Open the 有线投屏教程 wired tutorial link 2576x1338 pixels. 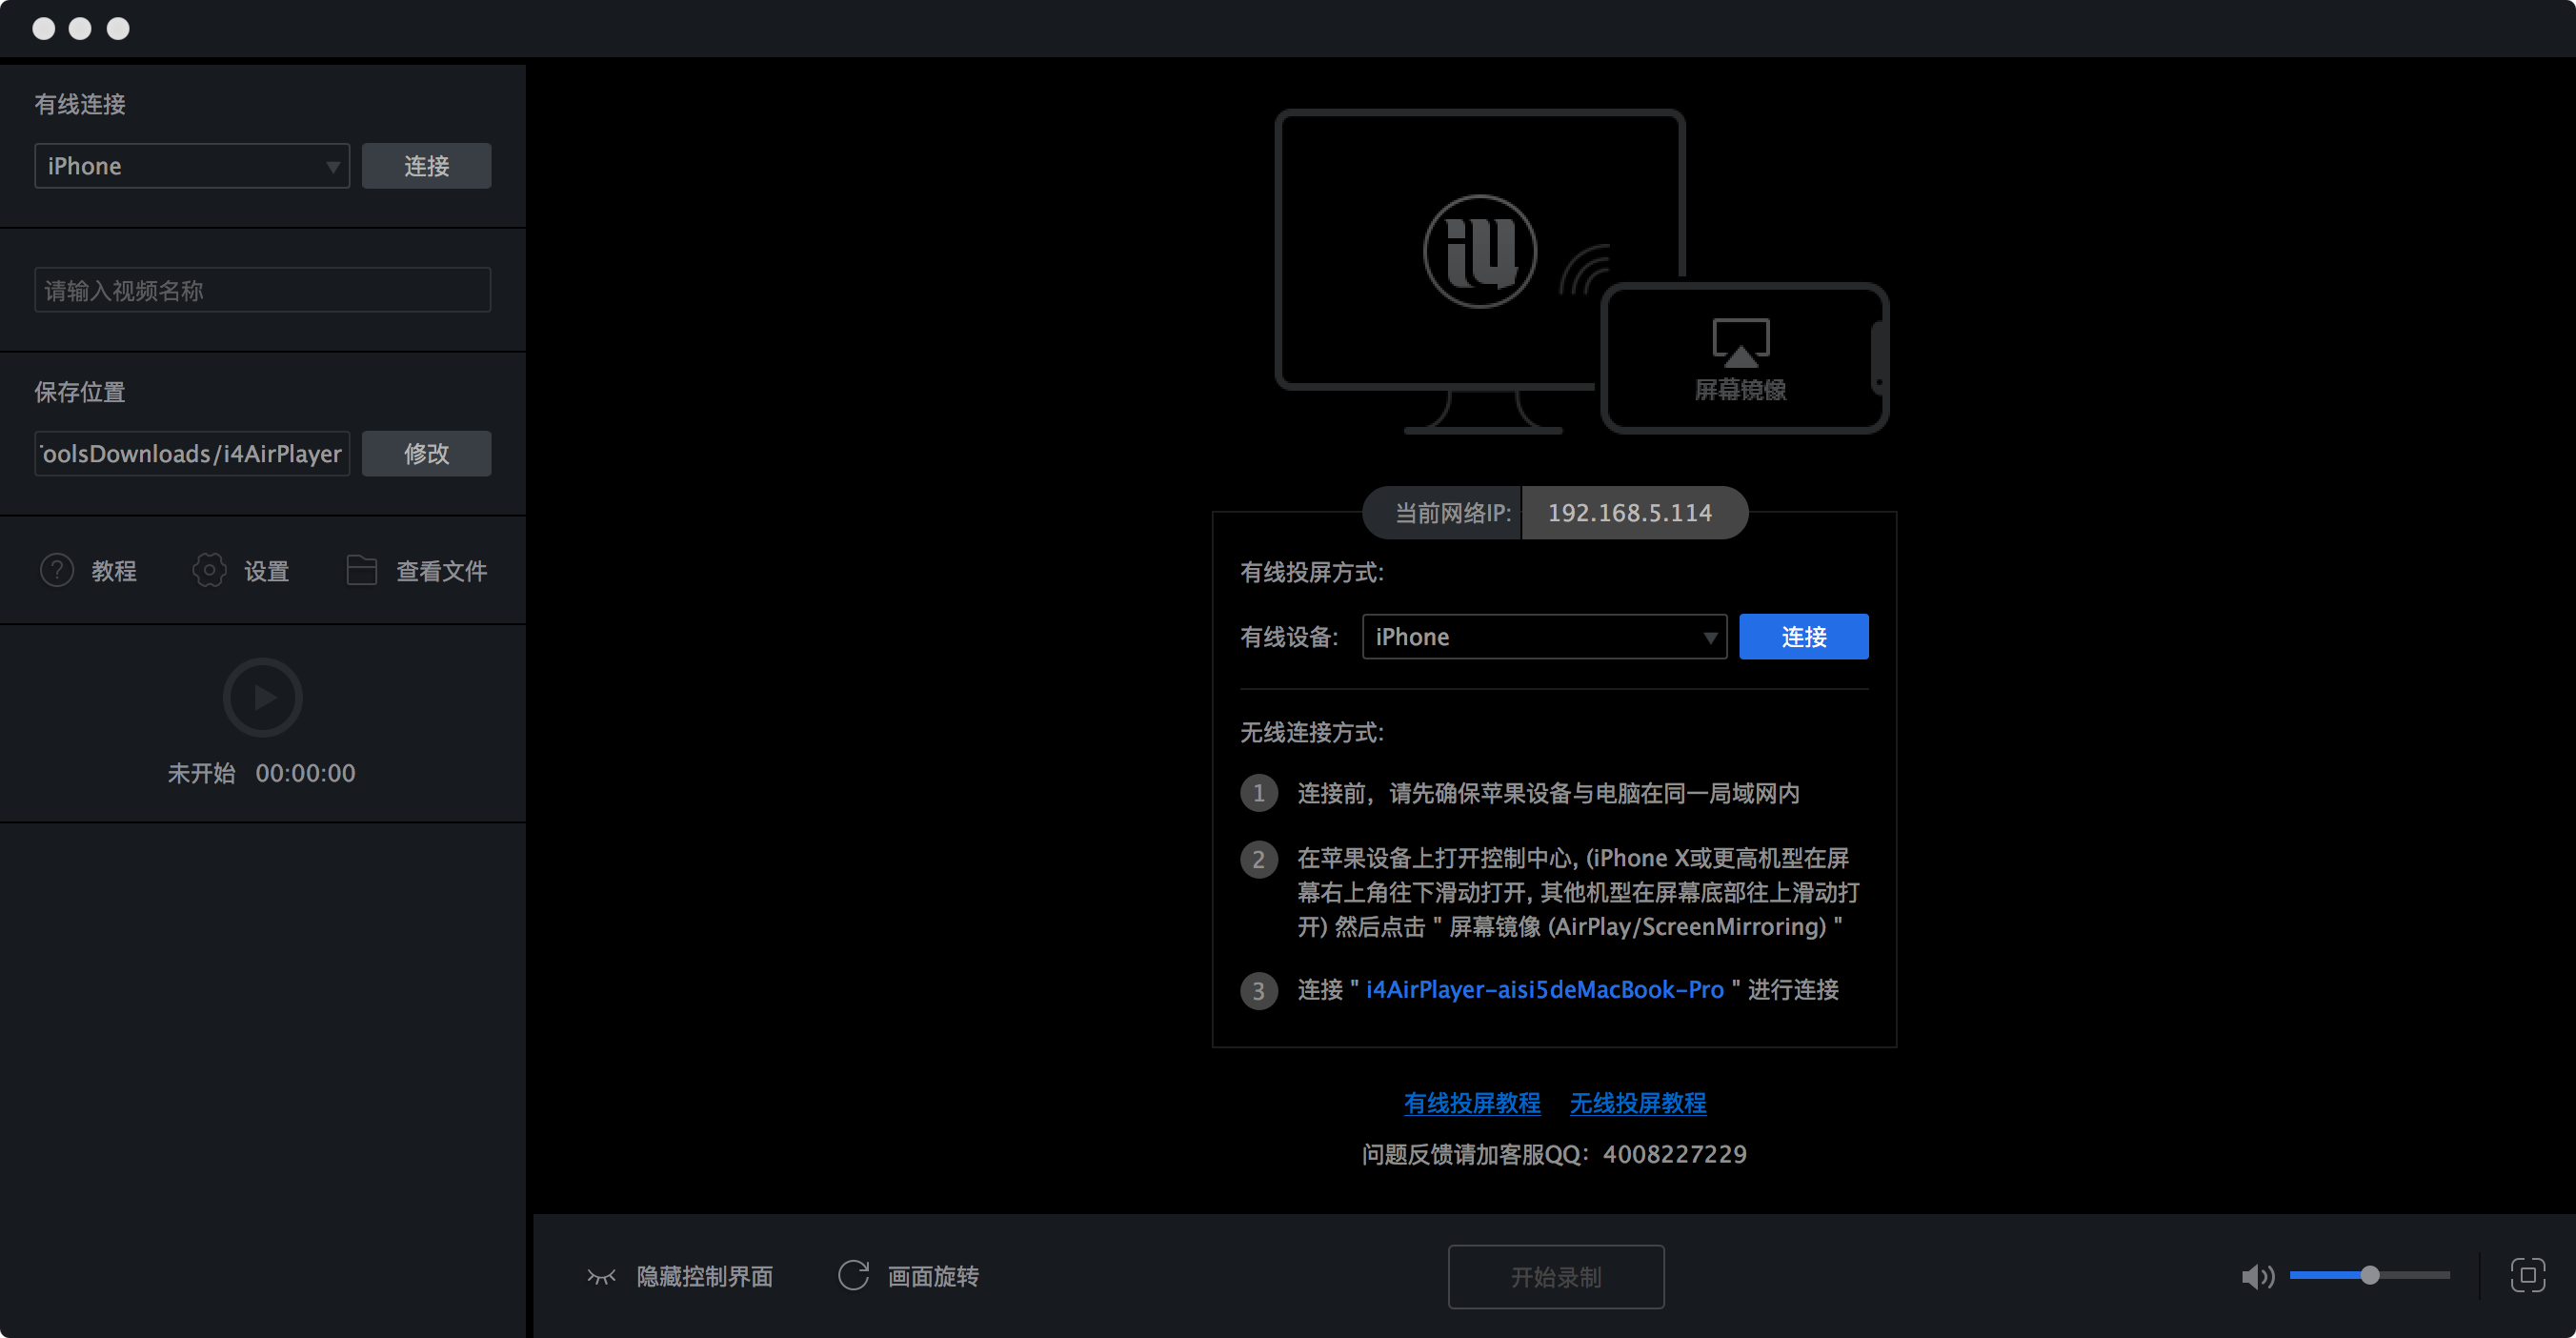(x=1472, y=1103)
